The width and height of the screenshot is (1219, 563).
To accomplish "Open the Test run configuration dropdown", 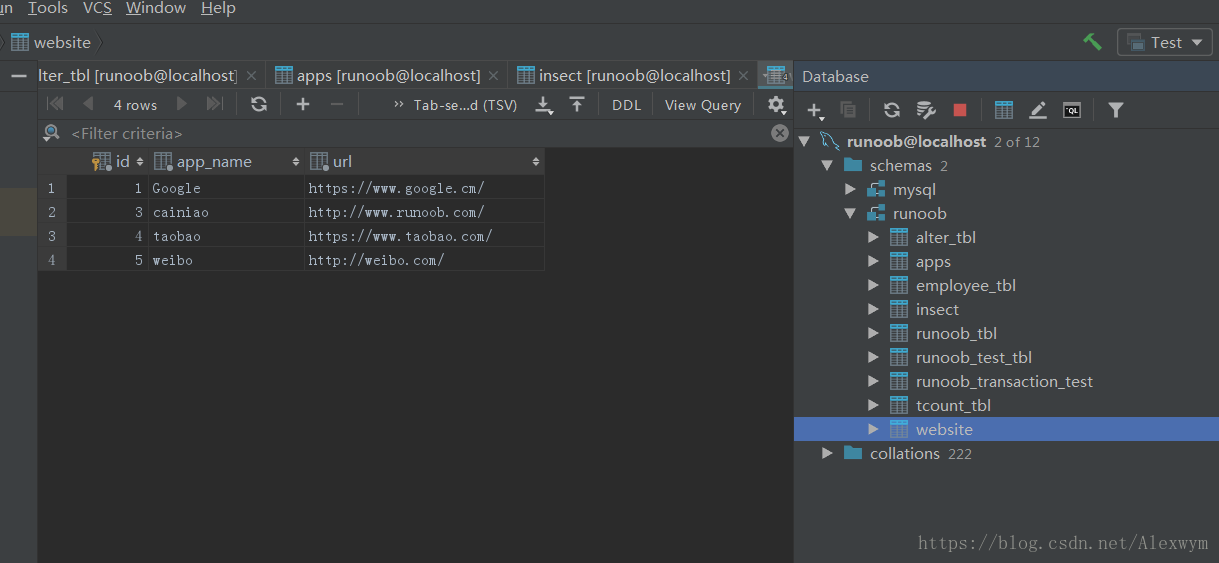I will point(1164,42).
